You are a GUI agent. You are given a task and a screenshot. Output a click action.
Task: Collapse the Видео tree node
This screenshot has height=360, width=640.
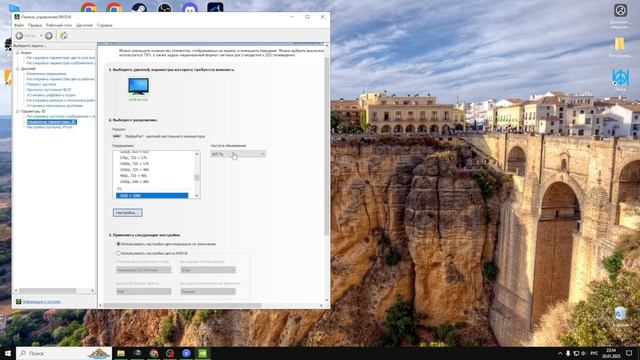tap(18, 53)
